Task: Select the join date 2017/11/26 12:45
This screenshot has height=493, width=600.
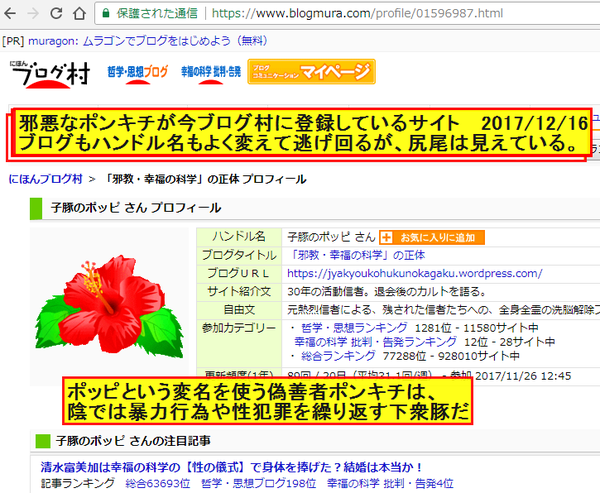Action: click(523, 376)
